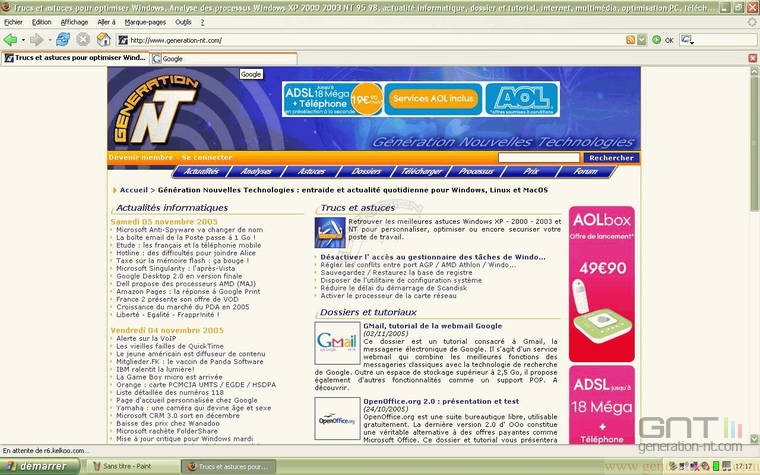The width and height of the screenshot is (760, 475).
Task: Open the ? help menu
Action: click(202, 22)
